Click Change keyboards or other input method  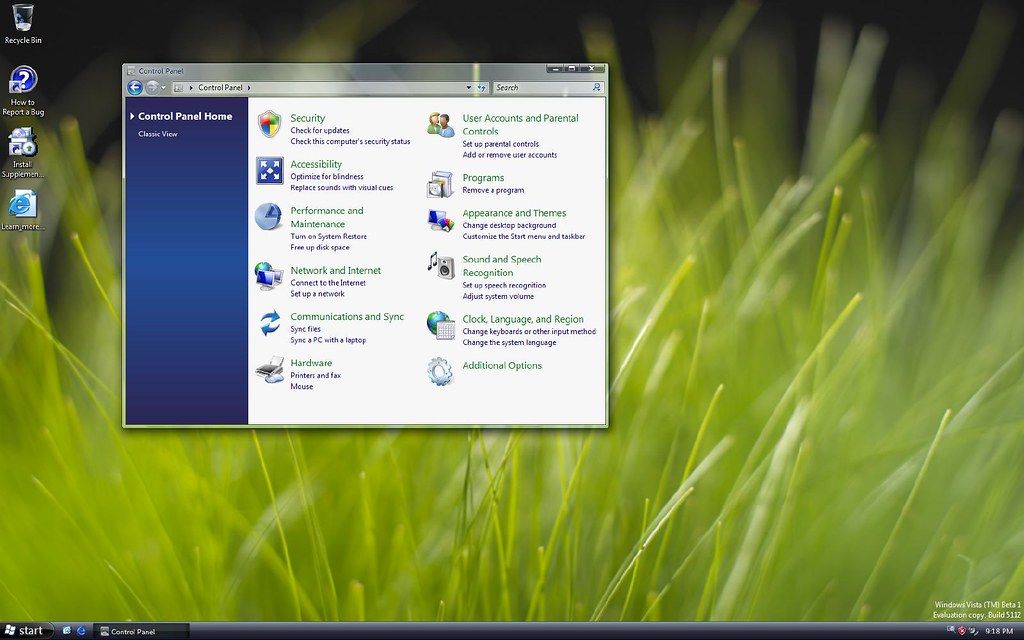pyautogui.click(x=529, y=332)
